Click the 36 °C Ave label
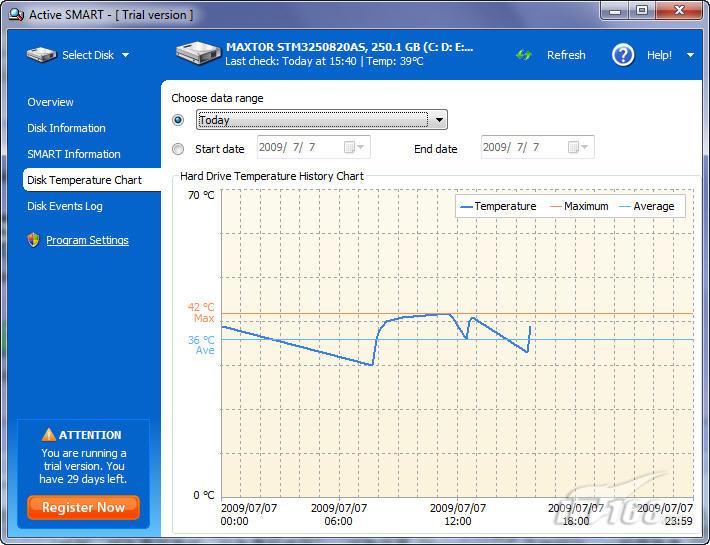Screen dimensions: 710x545 [x=201, y=345]
